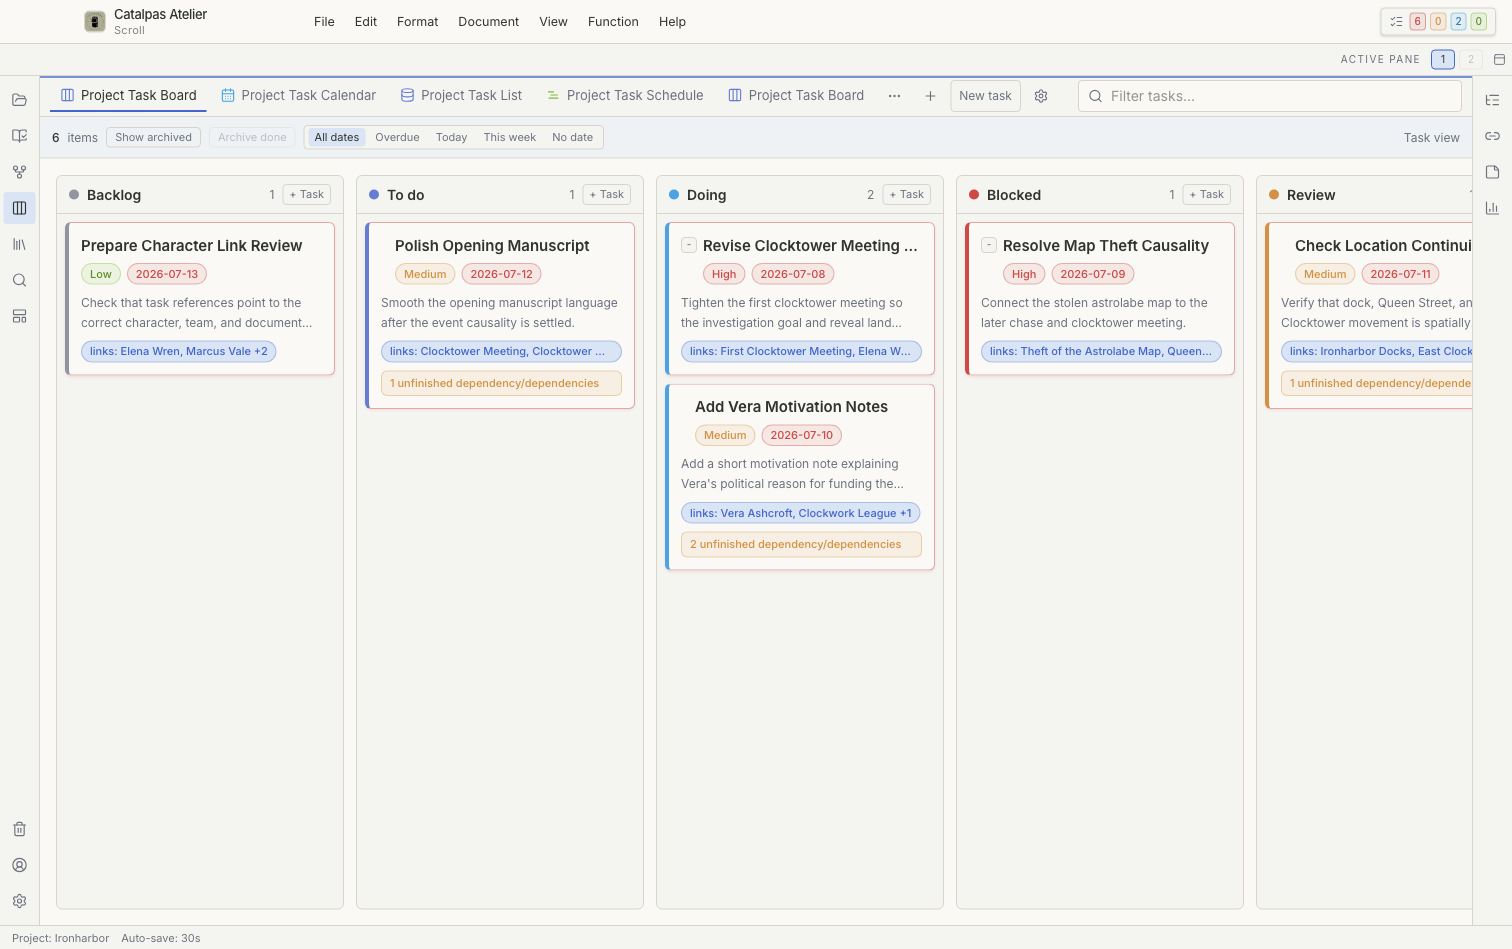Switch to Project Task List tab
Image resolution: width=1512 pixels, height=949 pixels.
pyautogui.click(x=461, y=96)
